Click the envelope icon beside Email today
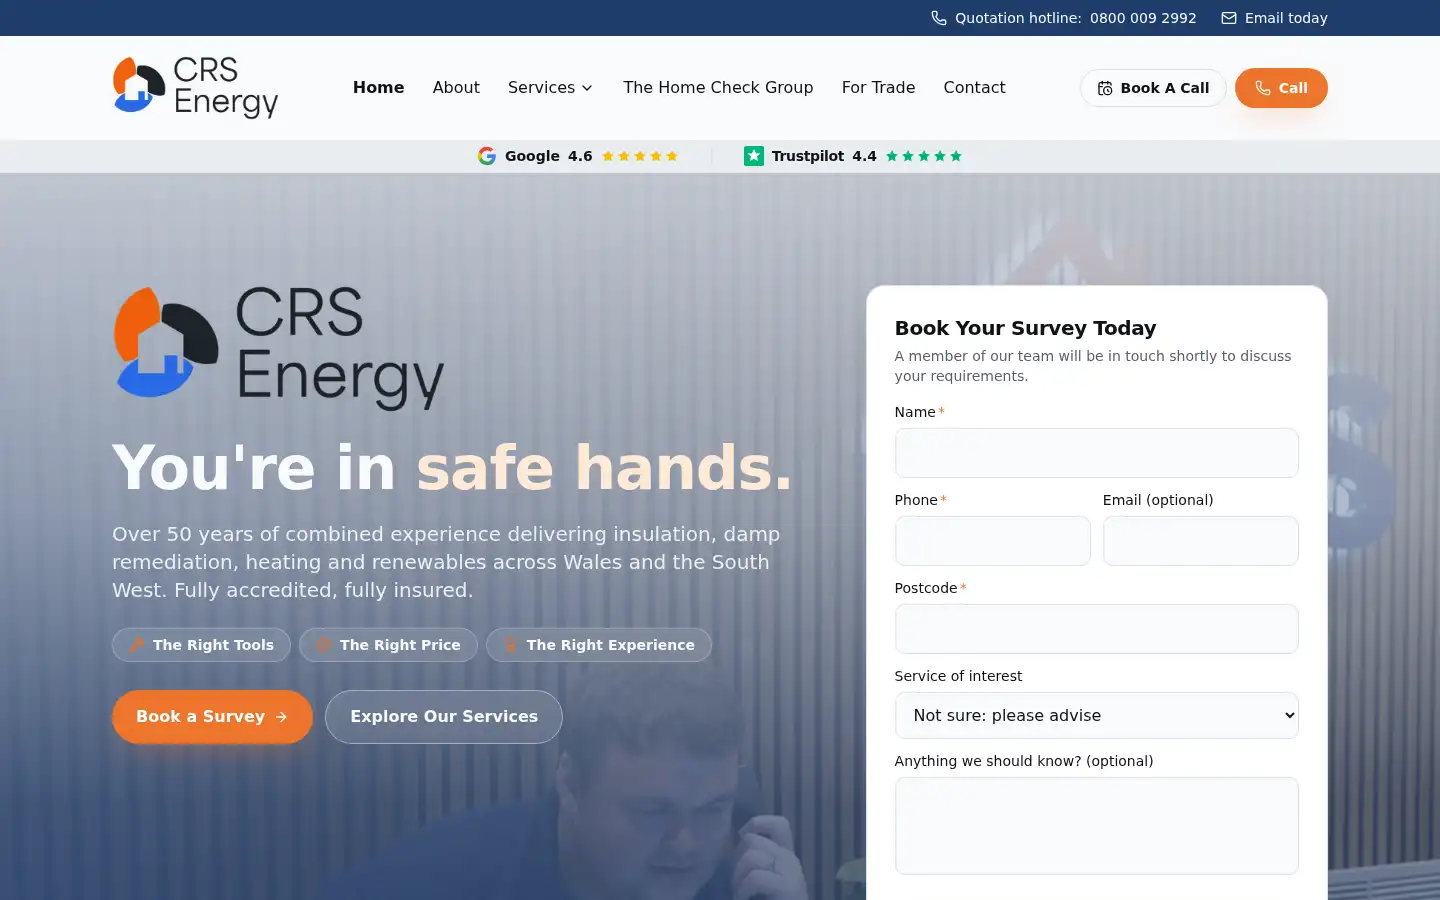The height and width of the screenshot is (900, 1440). pyautogui.click(x=1229, y=18)
